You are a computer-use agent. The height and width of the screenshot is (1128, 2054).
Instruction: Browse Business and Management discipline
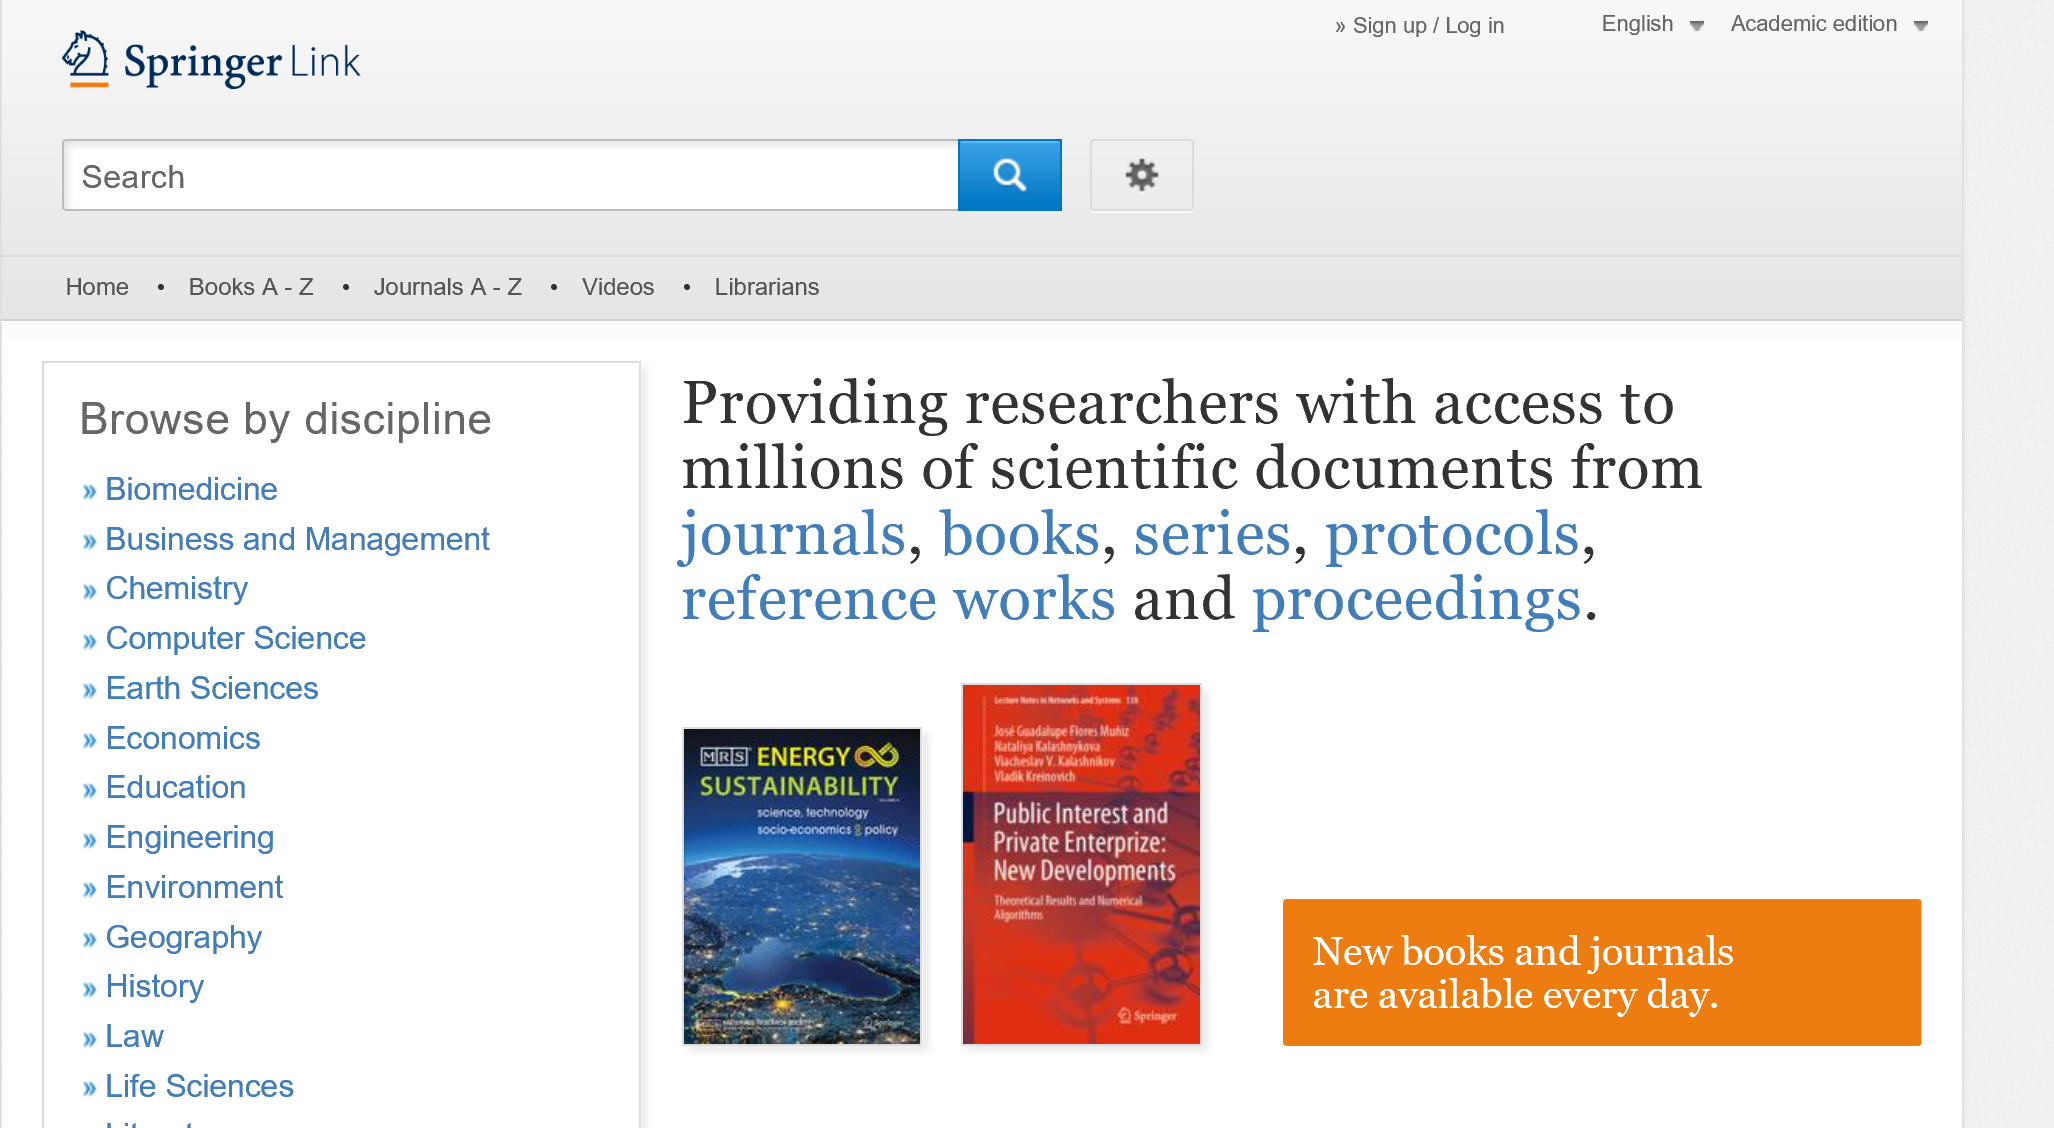point(297,539)
